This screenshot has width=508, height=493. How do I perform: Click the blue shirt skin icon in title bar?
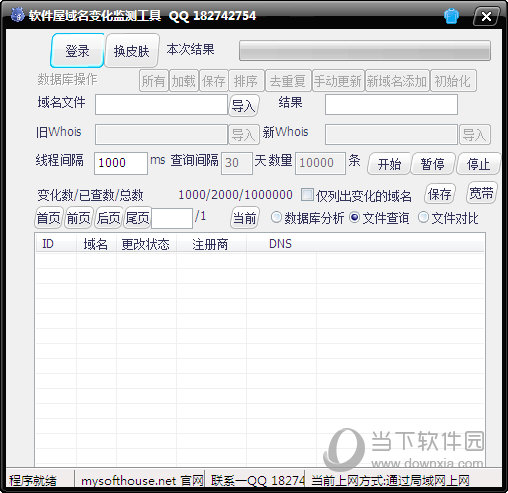(x=451, y=16)
